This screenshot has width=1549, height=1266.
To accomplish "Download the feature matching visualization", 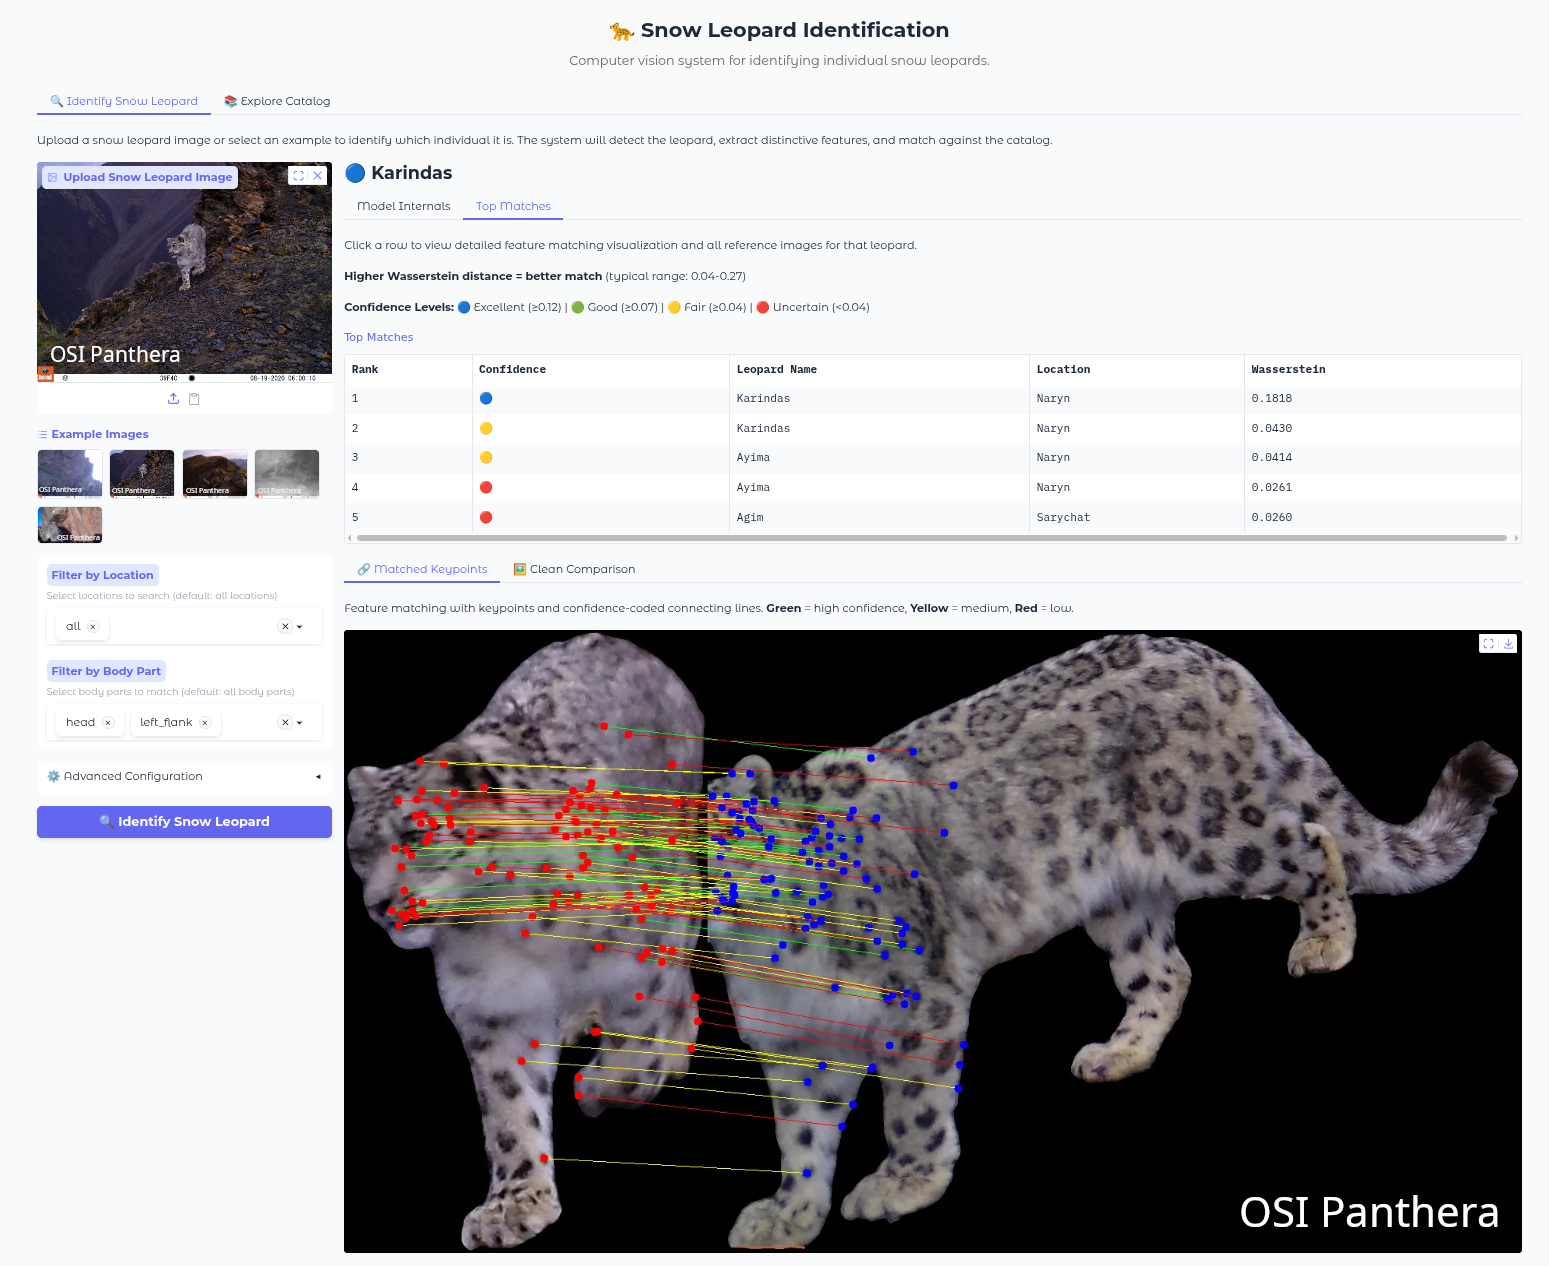I will (x=1510, y=643).
